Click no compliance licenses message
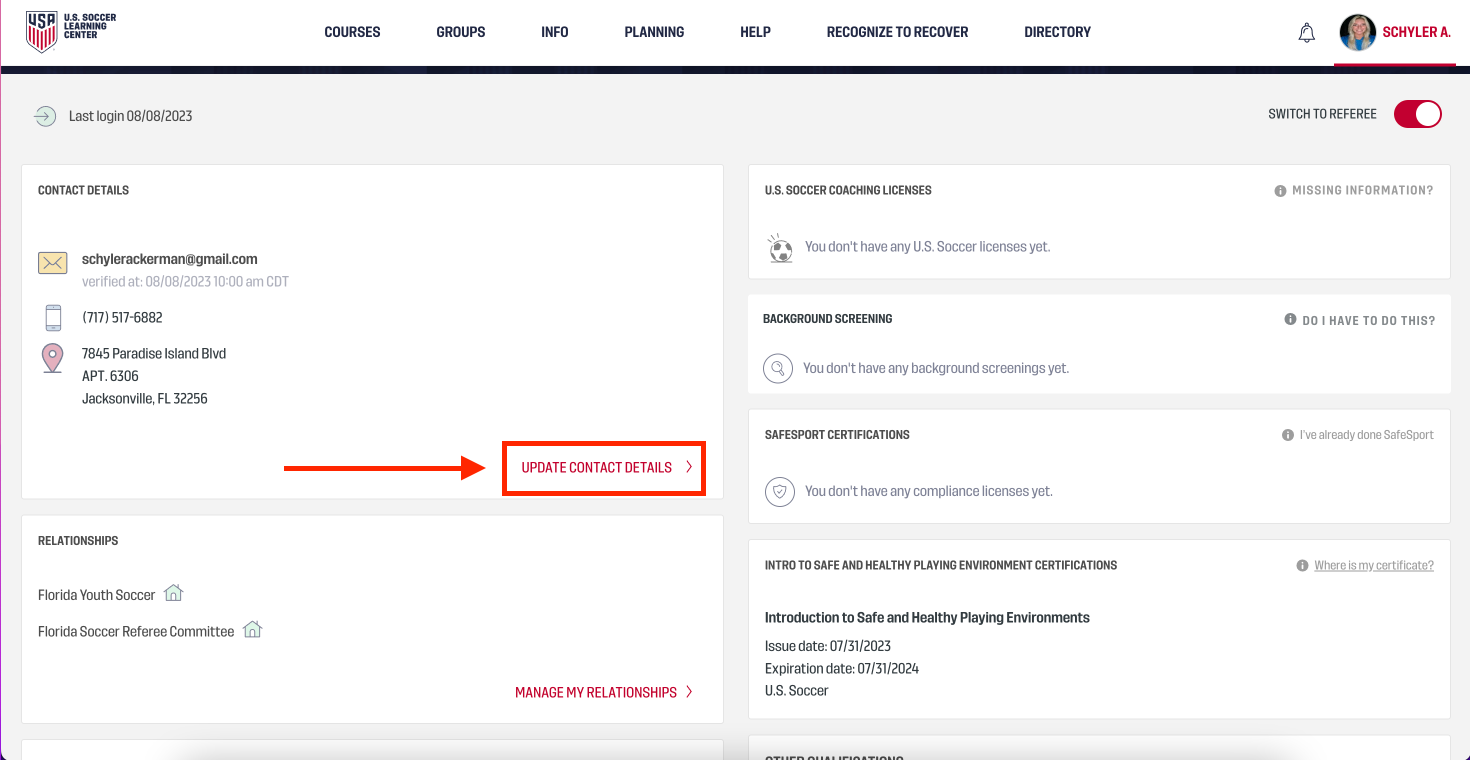The image size is (1470, 760). point(929,492)
